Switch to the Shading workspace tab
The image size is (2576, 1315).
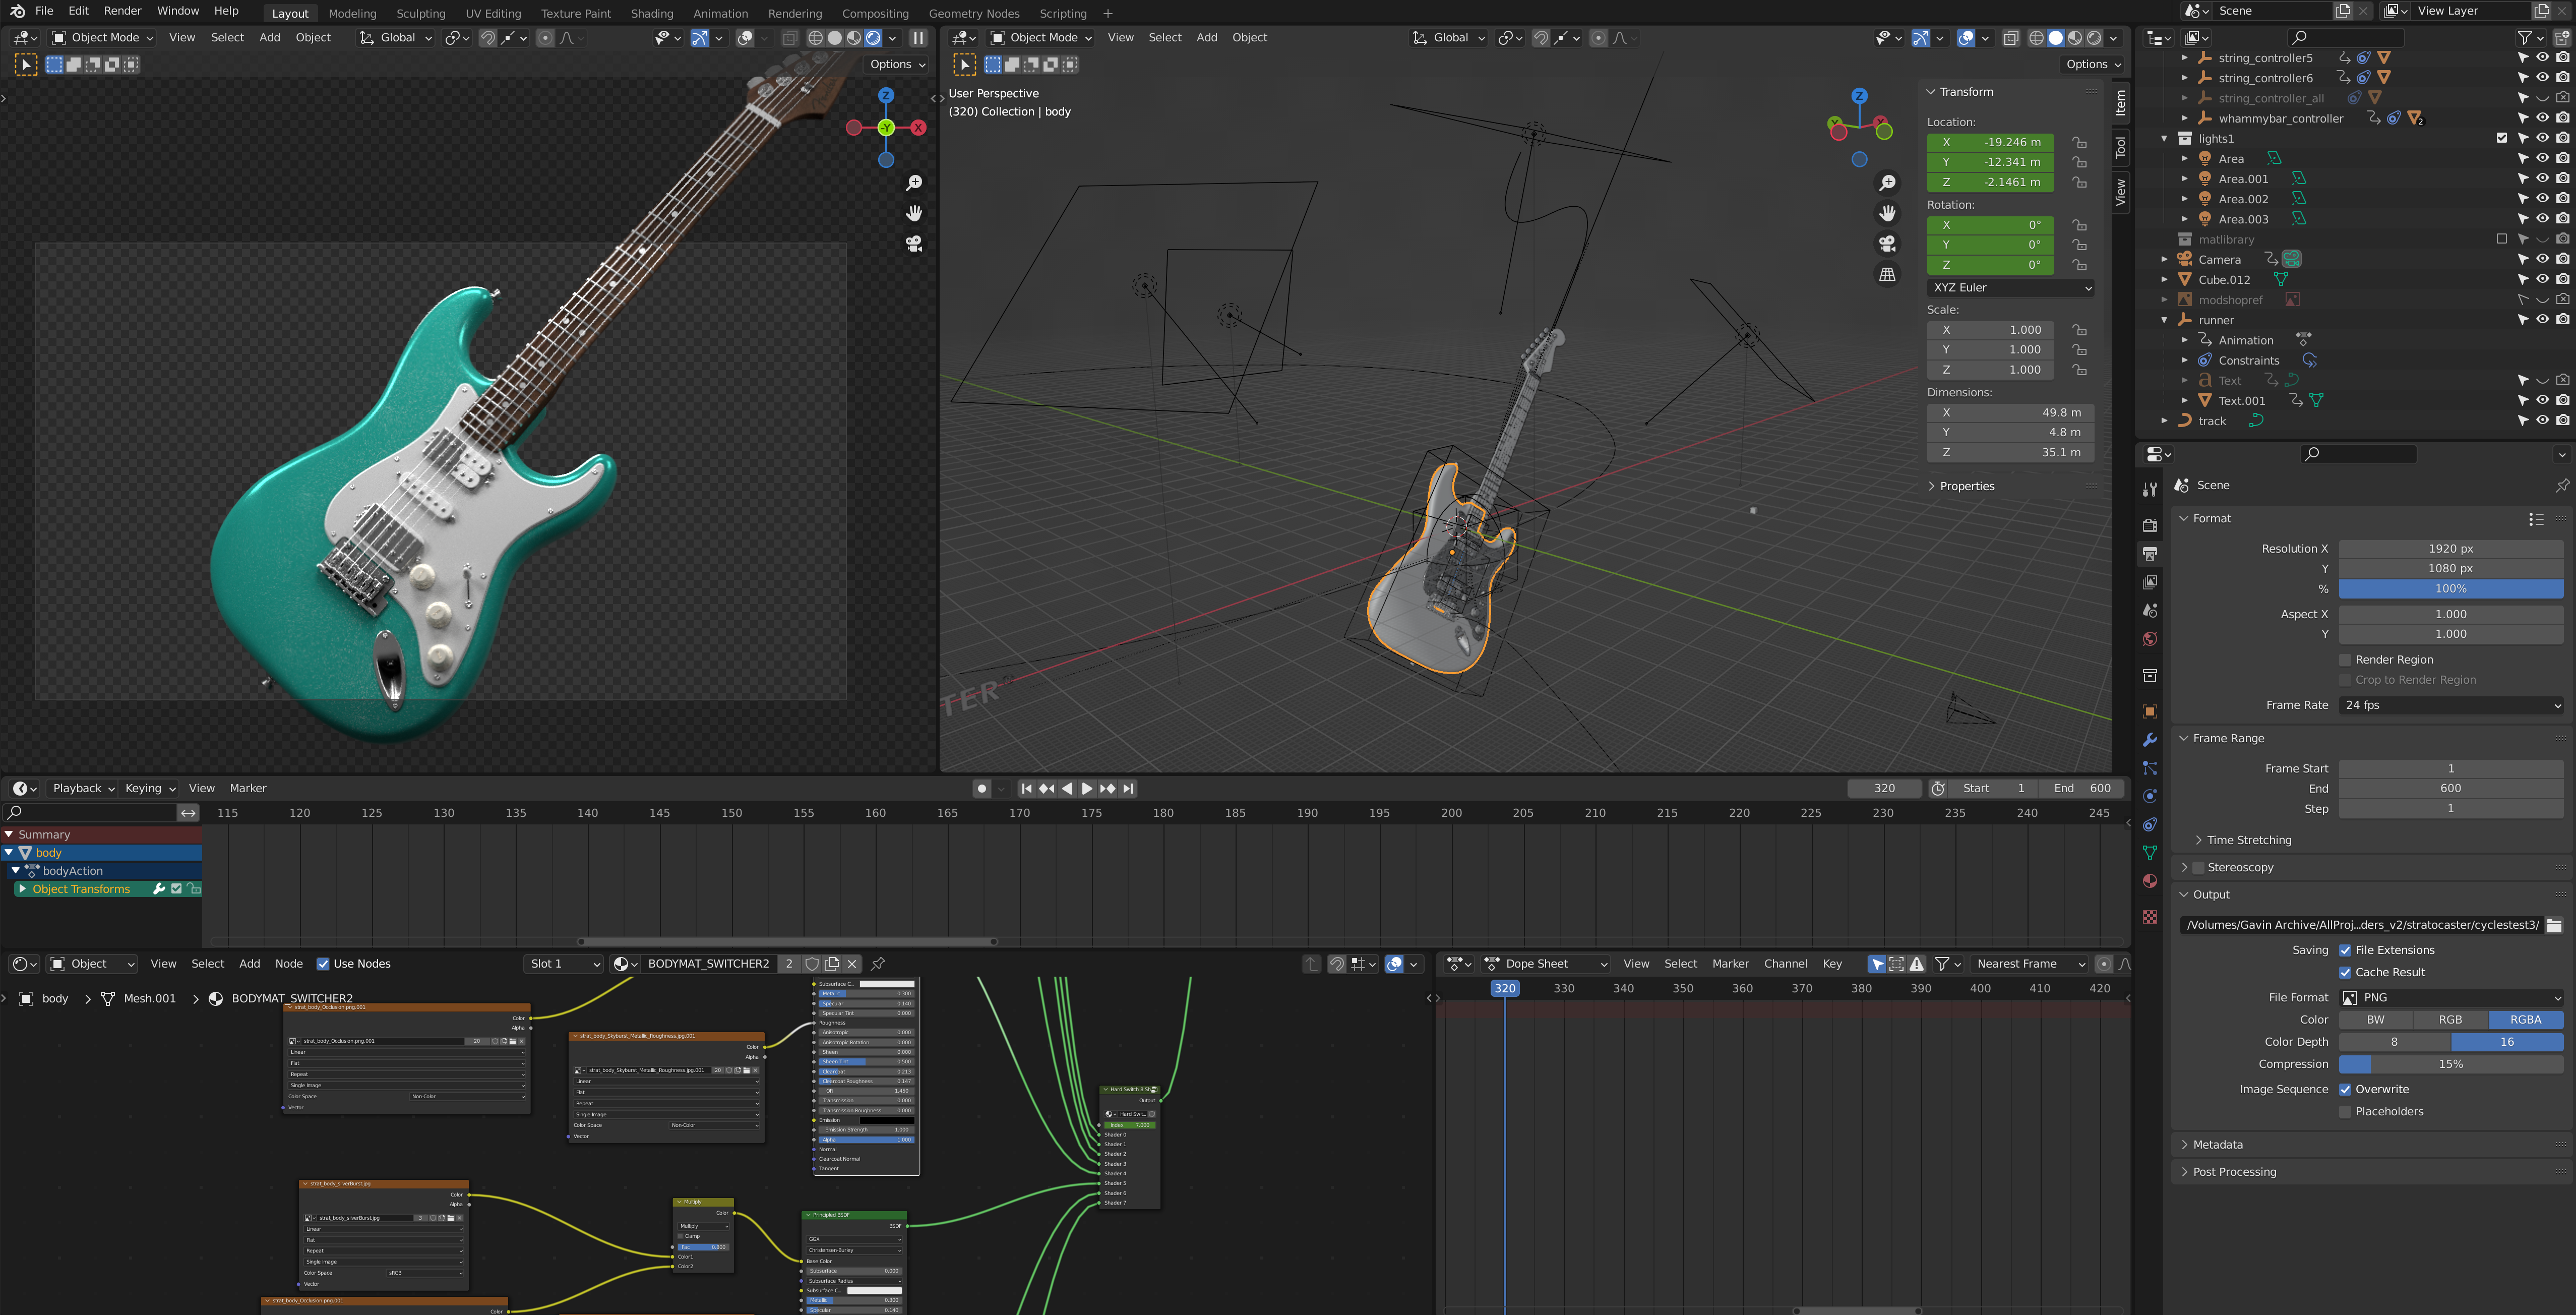651,13
